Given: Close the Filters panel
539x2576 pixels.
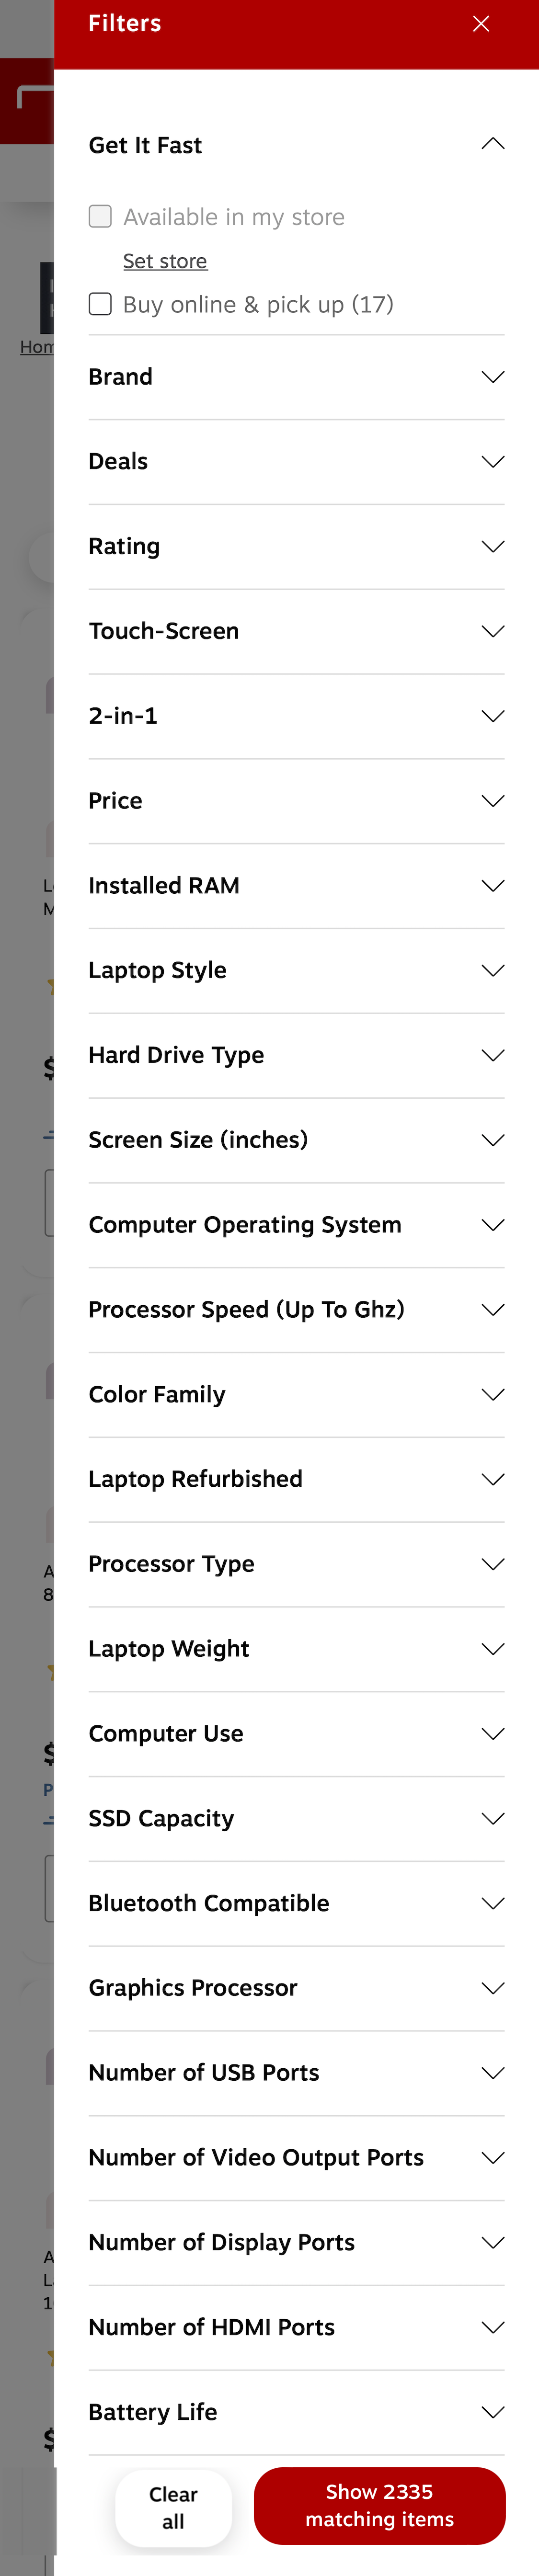Looking at the screenshot, I should (x=481, y=23).
